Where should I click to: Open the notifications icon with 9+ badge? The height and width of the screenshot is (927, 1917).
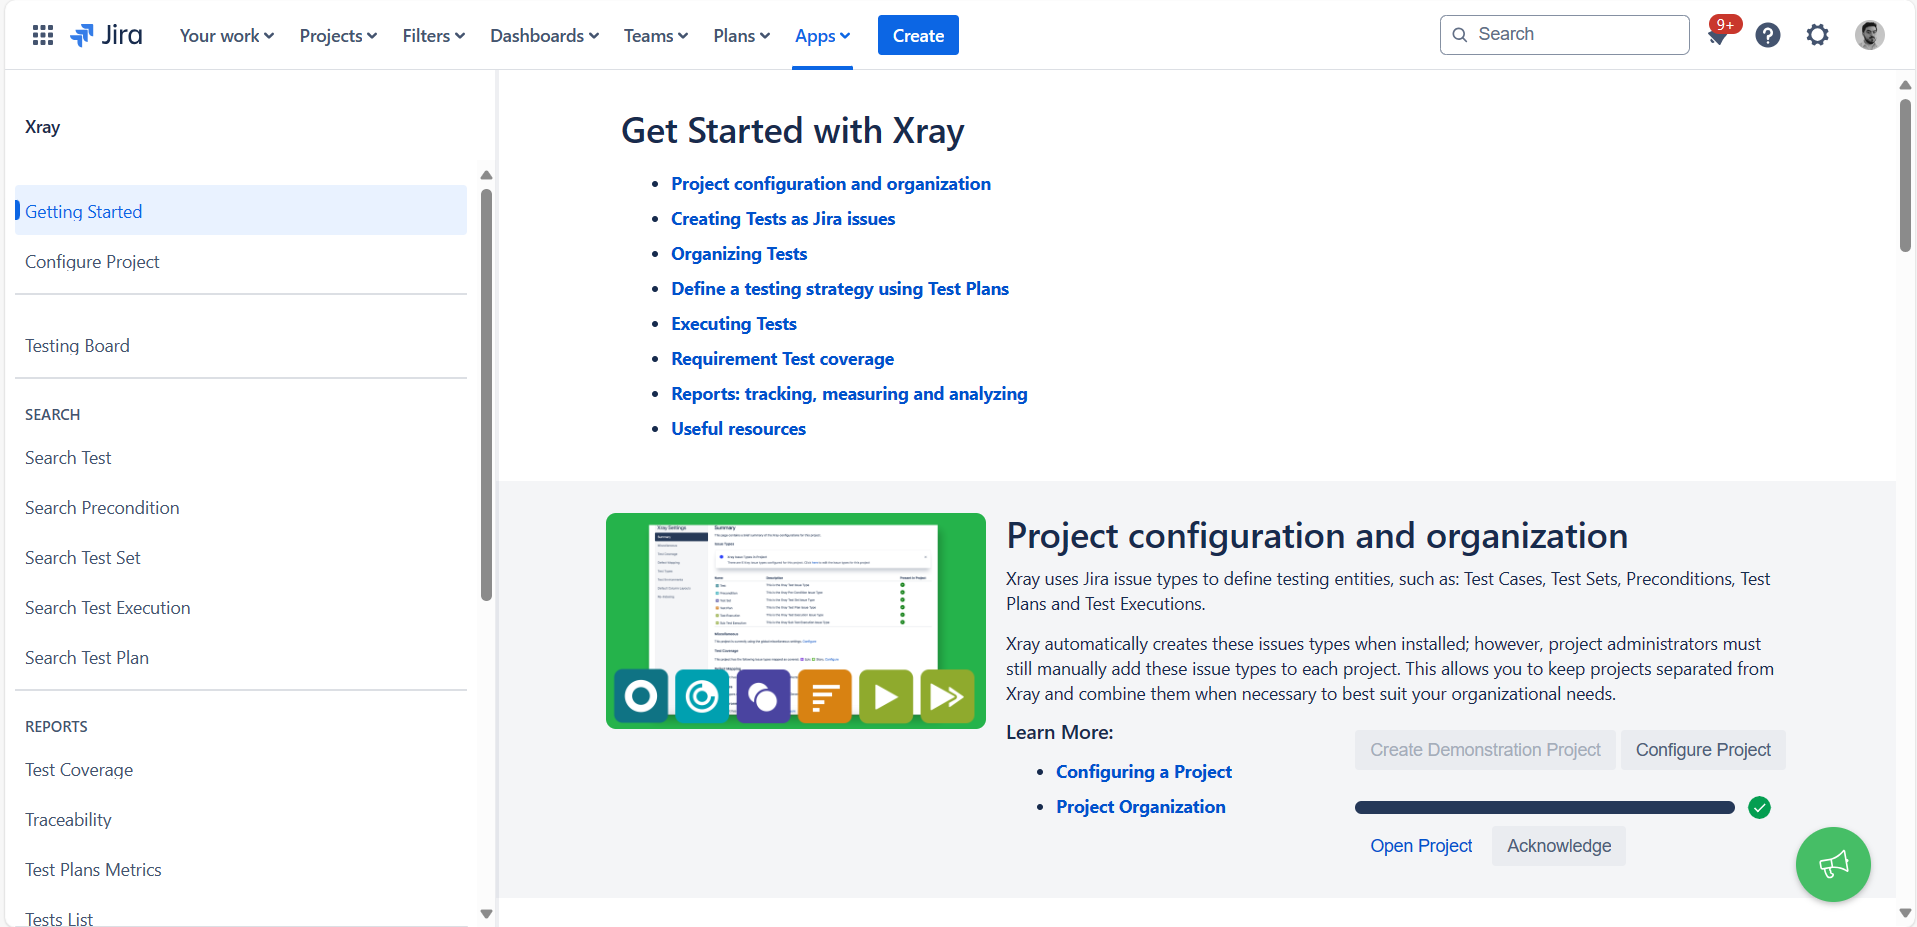[x=1720, y=34]
